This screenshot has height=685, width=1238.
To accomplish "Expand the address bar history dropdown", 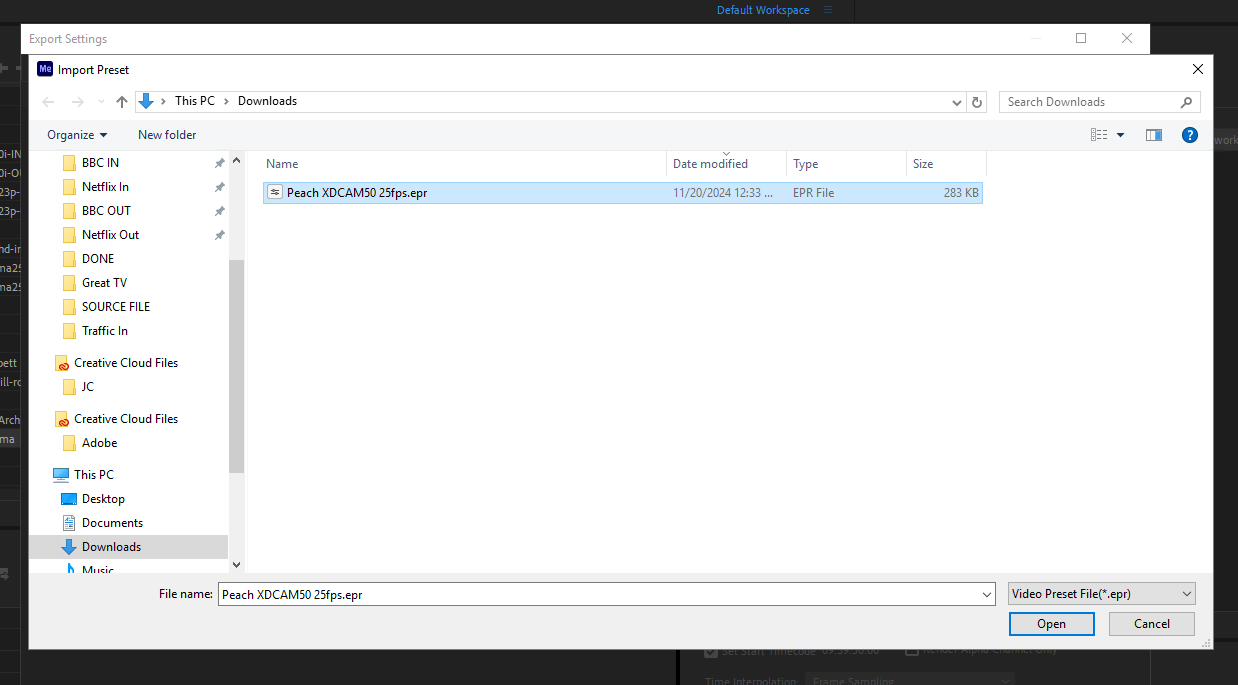I will pyautogui.click(x=957, y=102).
